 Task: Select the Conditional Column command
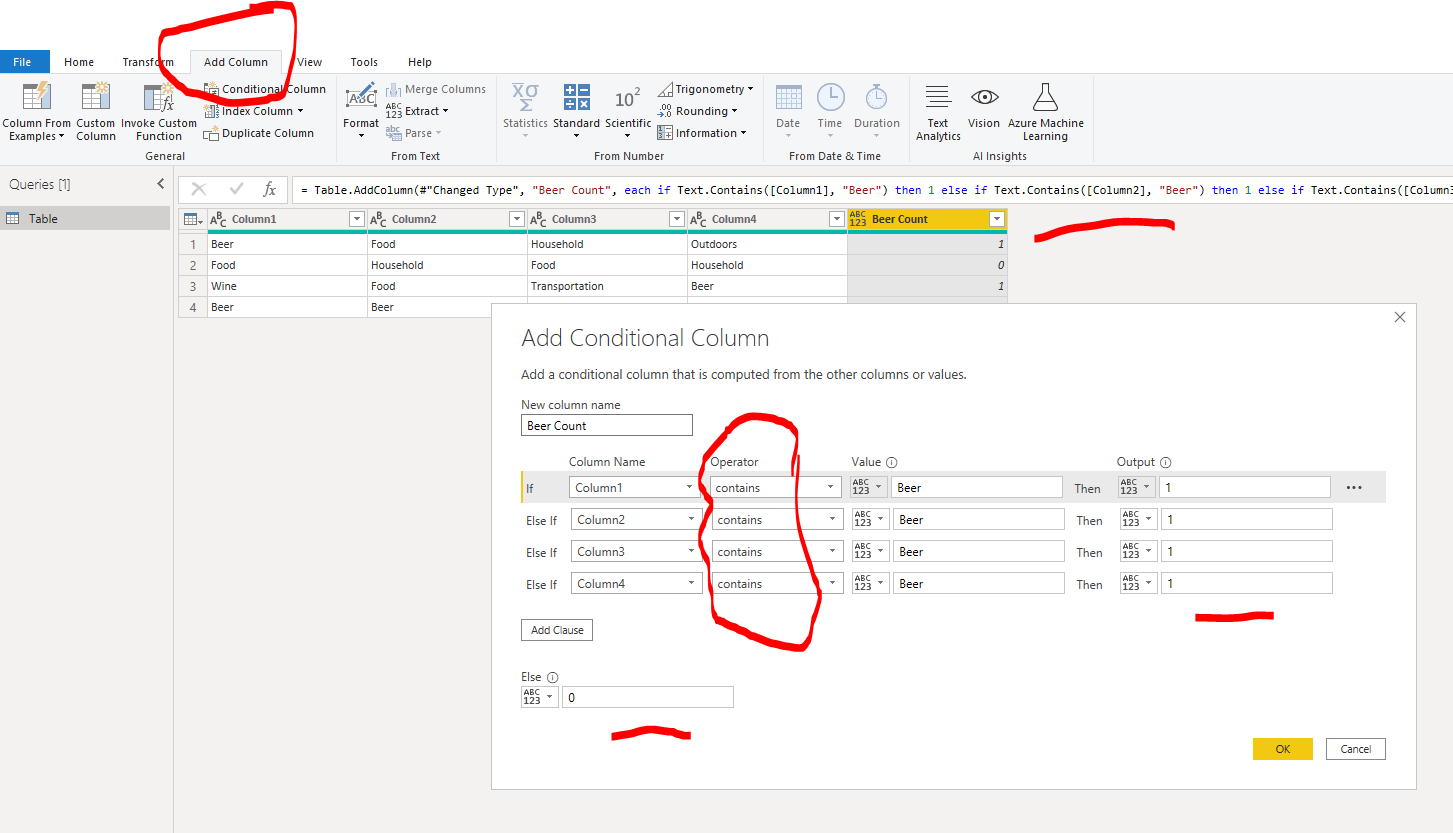click(265, 89)
